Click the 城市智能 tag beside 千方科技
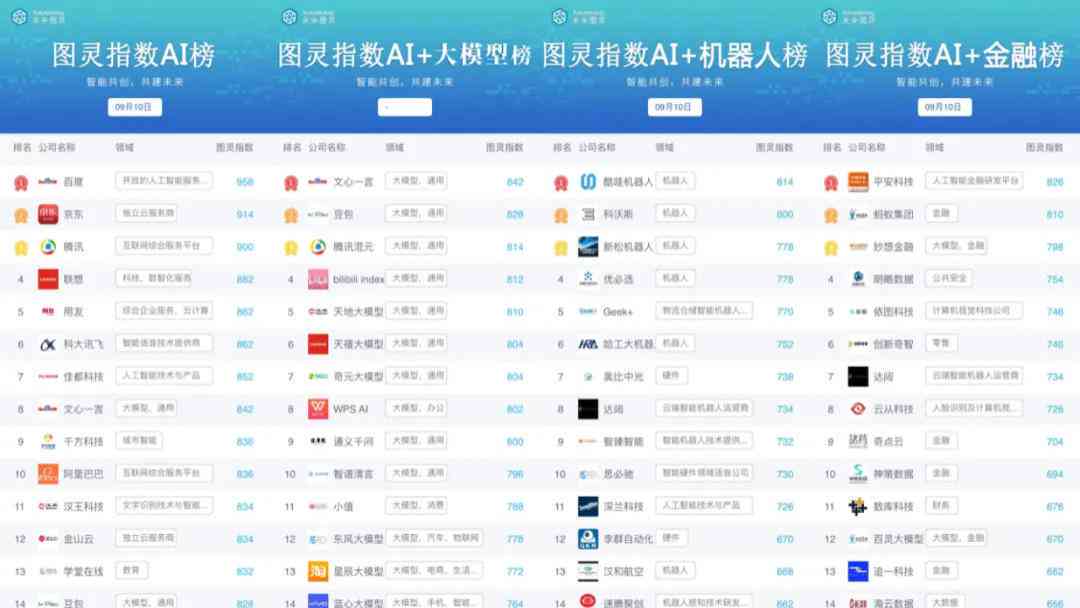 click(139, 441)
